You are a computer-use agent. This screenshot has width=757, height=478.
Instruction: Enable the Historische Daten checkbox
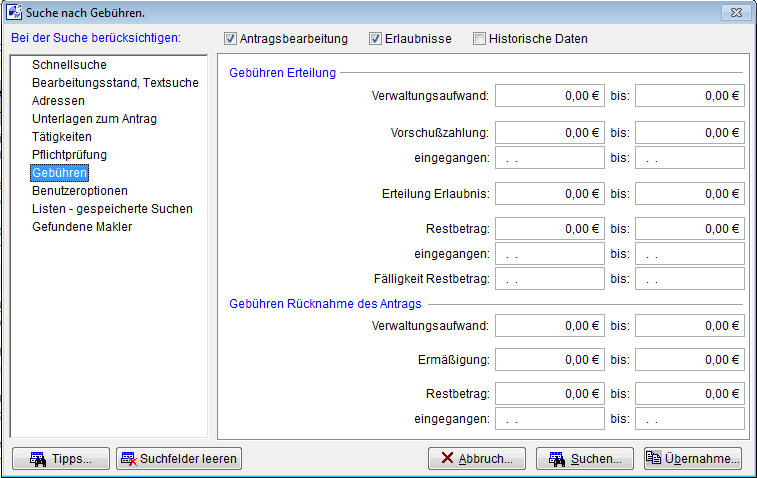coord(480,39)
